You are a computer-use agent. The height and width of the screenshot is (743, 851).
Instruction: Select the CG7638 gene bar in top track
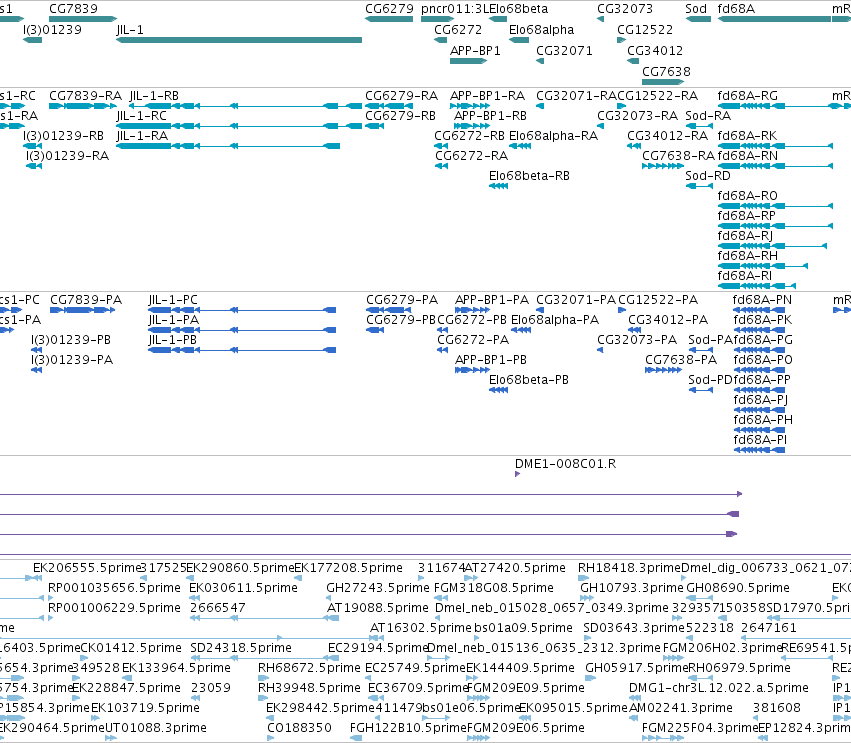tap(663, 82)
